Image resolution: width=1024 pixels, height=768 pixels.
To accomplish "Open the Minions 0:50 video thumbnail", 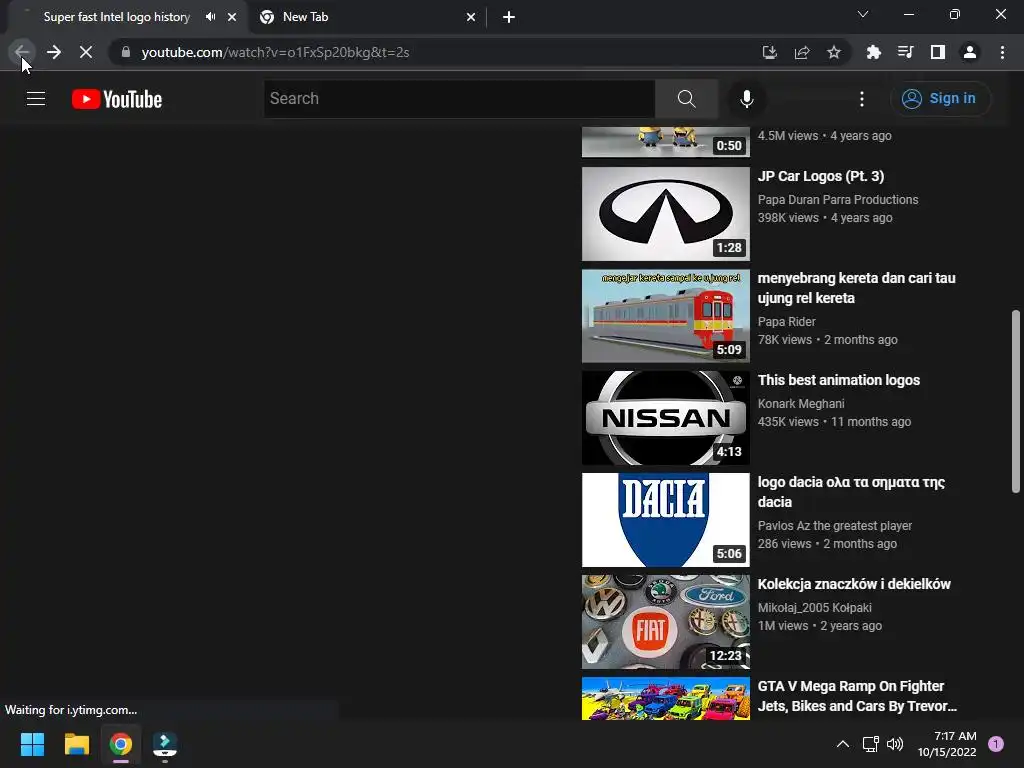I will pos(665,142).
